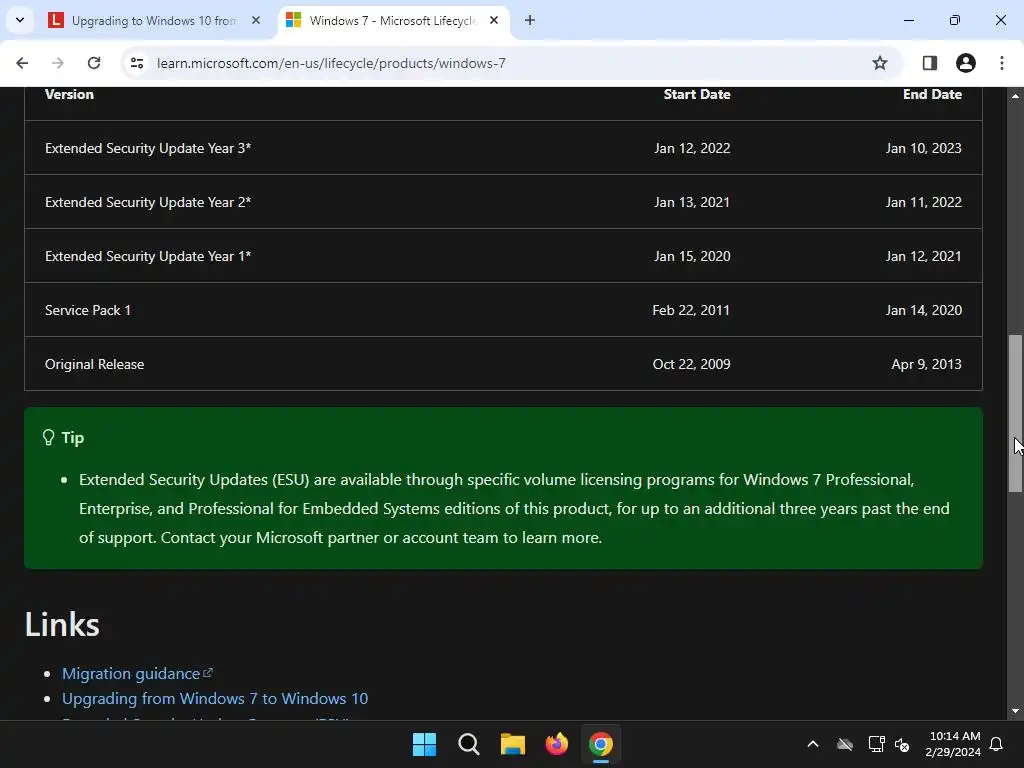The height and width of the screenshot is (768, 1024).
Task: Open the Migration guidance link
Action: coord(137,673)
